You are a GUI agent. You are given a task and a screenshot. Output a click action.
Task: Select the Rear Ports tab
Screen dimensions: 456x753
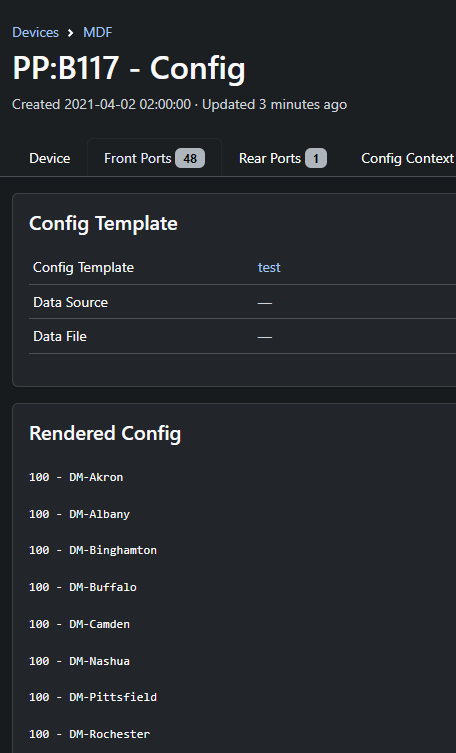point(283,158)
